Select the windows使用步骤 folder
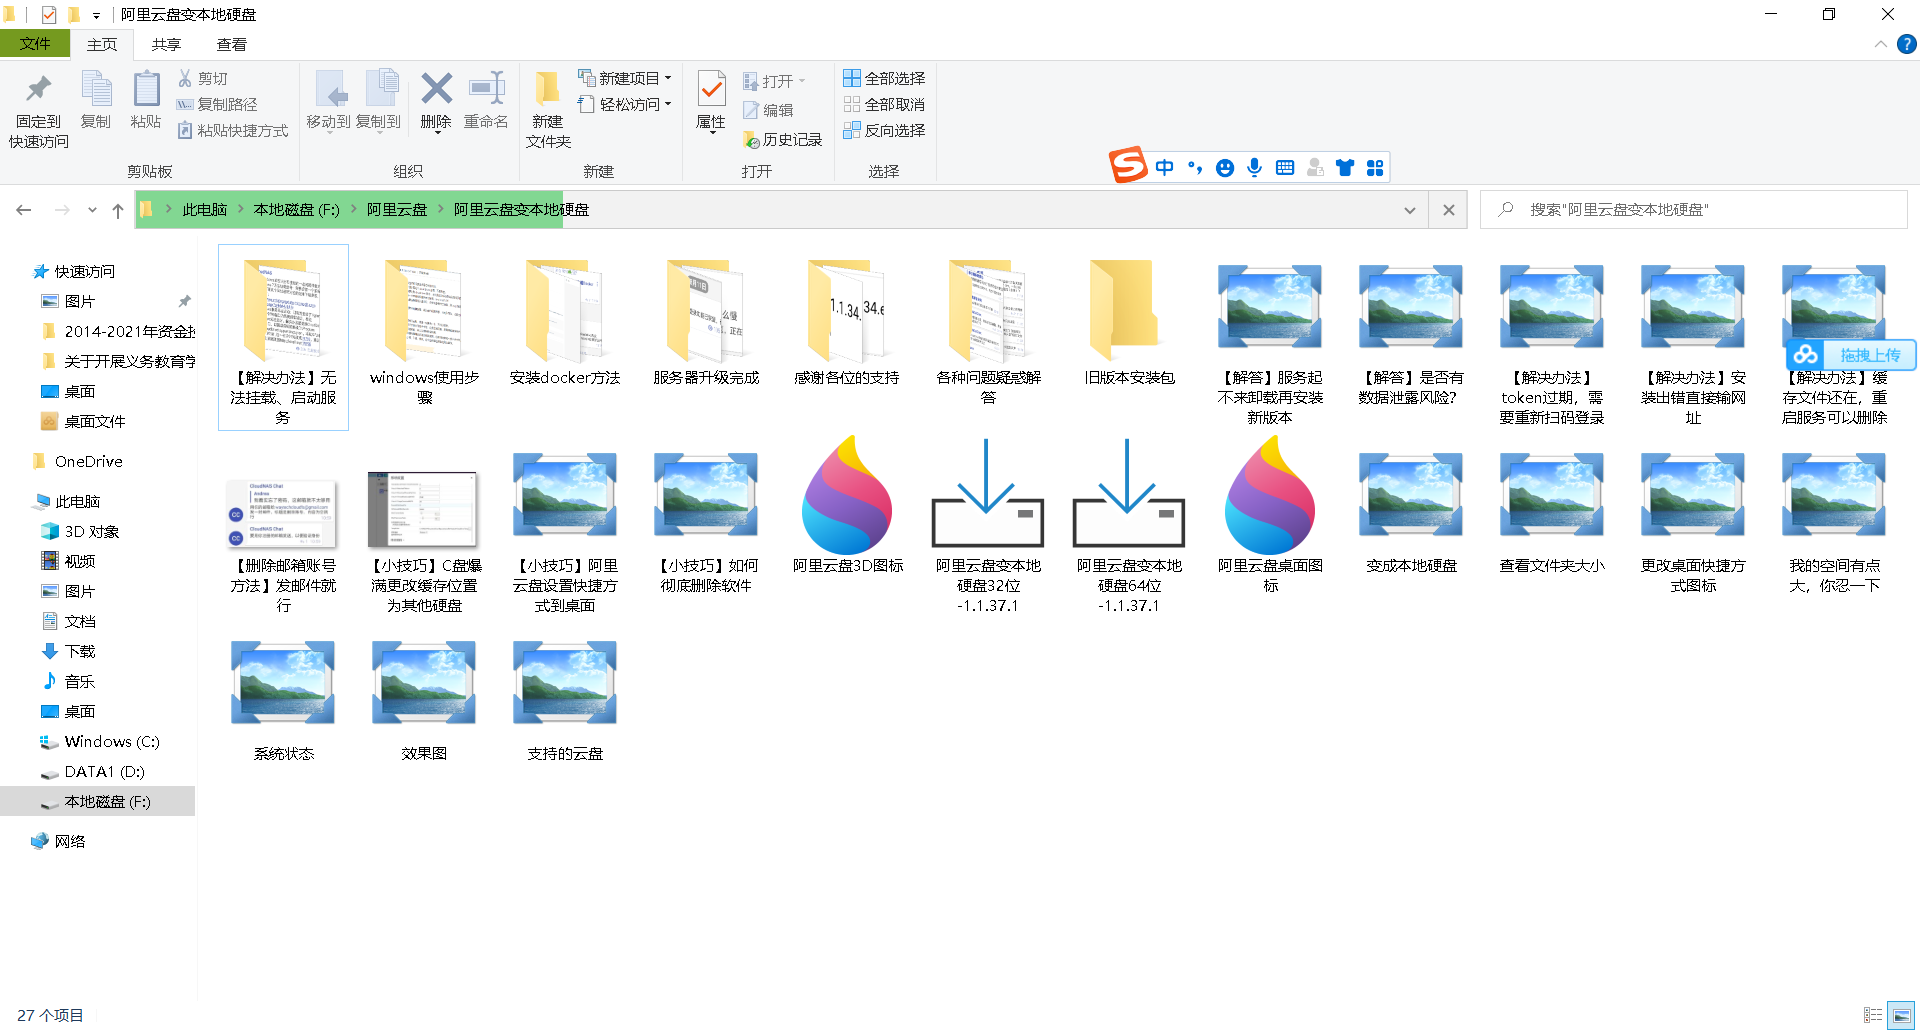 pyautogui.click(x=424, y=332)
